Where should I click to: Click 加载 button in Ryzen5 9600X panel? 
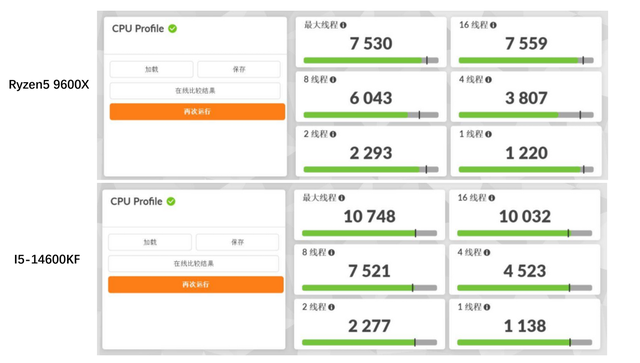[151, 69]
